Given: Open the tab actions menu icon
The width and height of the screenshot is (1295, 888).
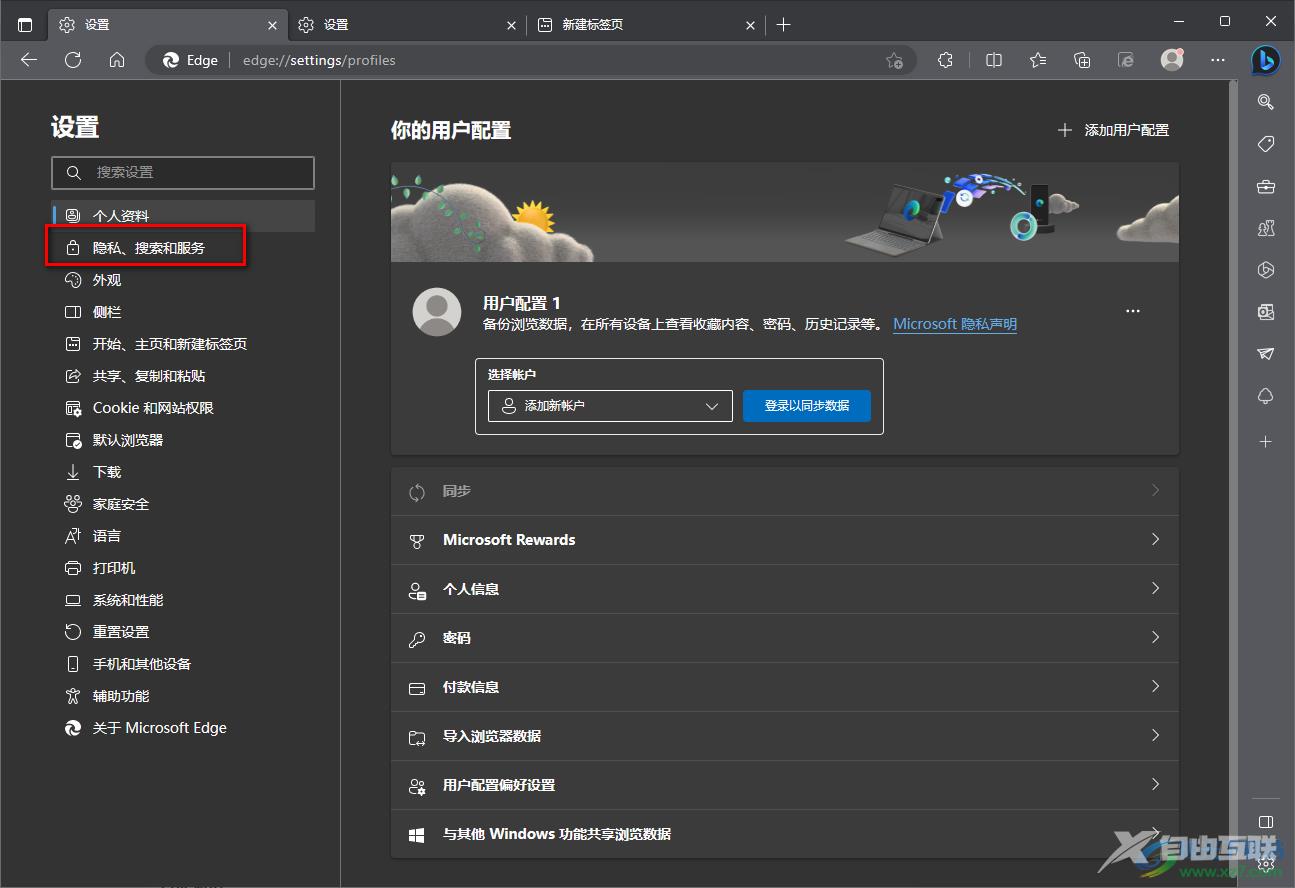Looking at the screenshot, I should point(25,24).
